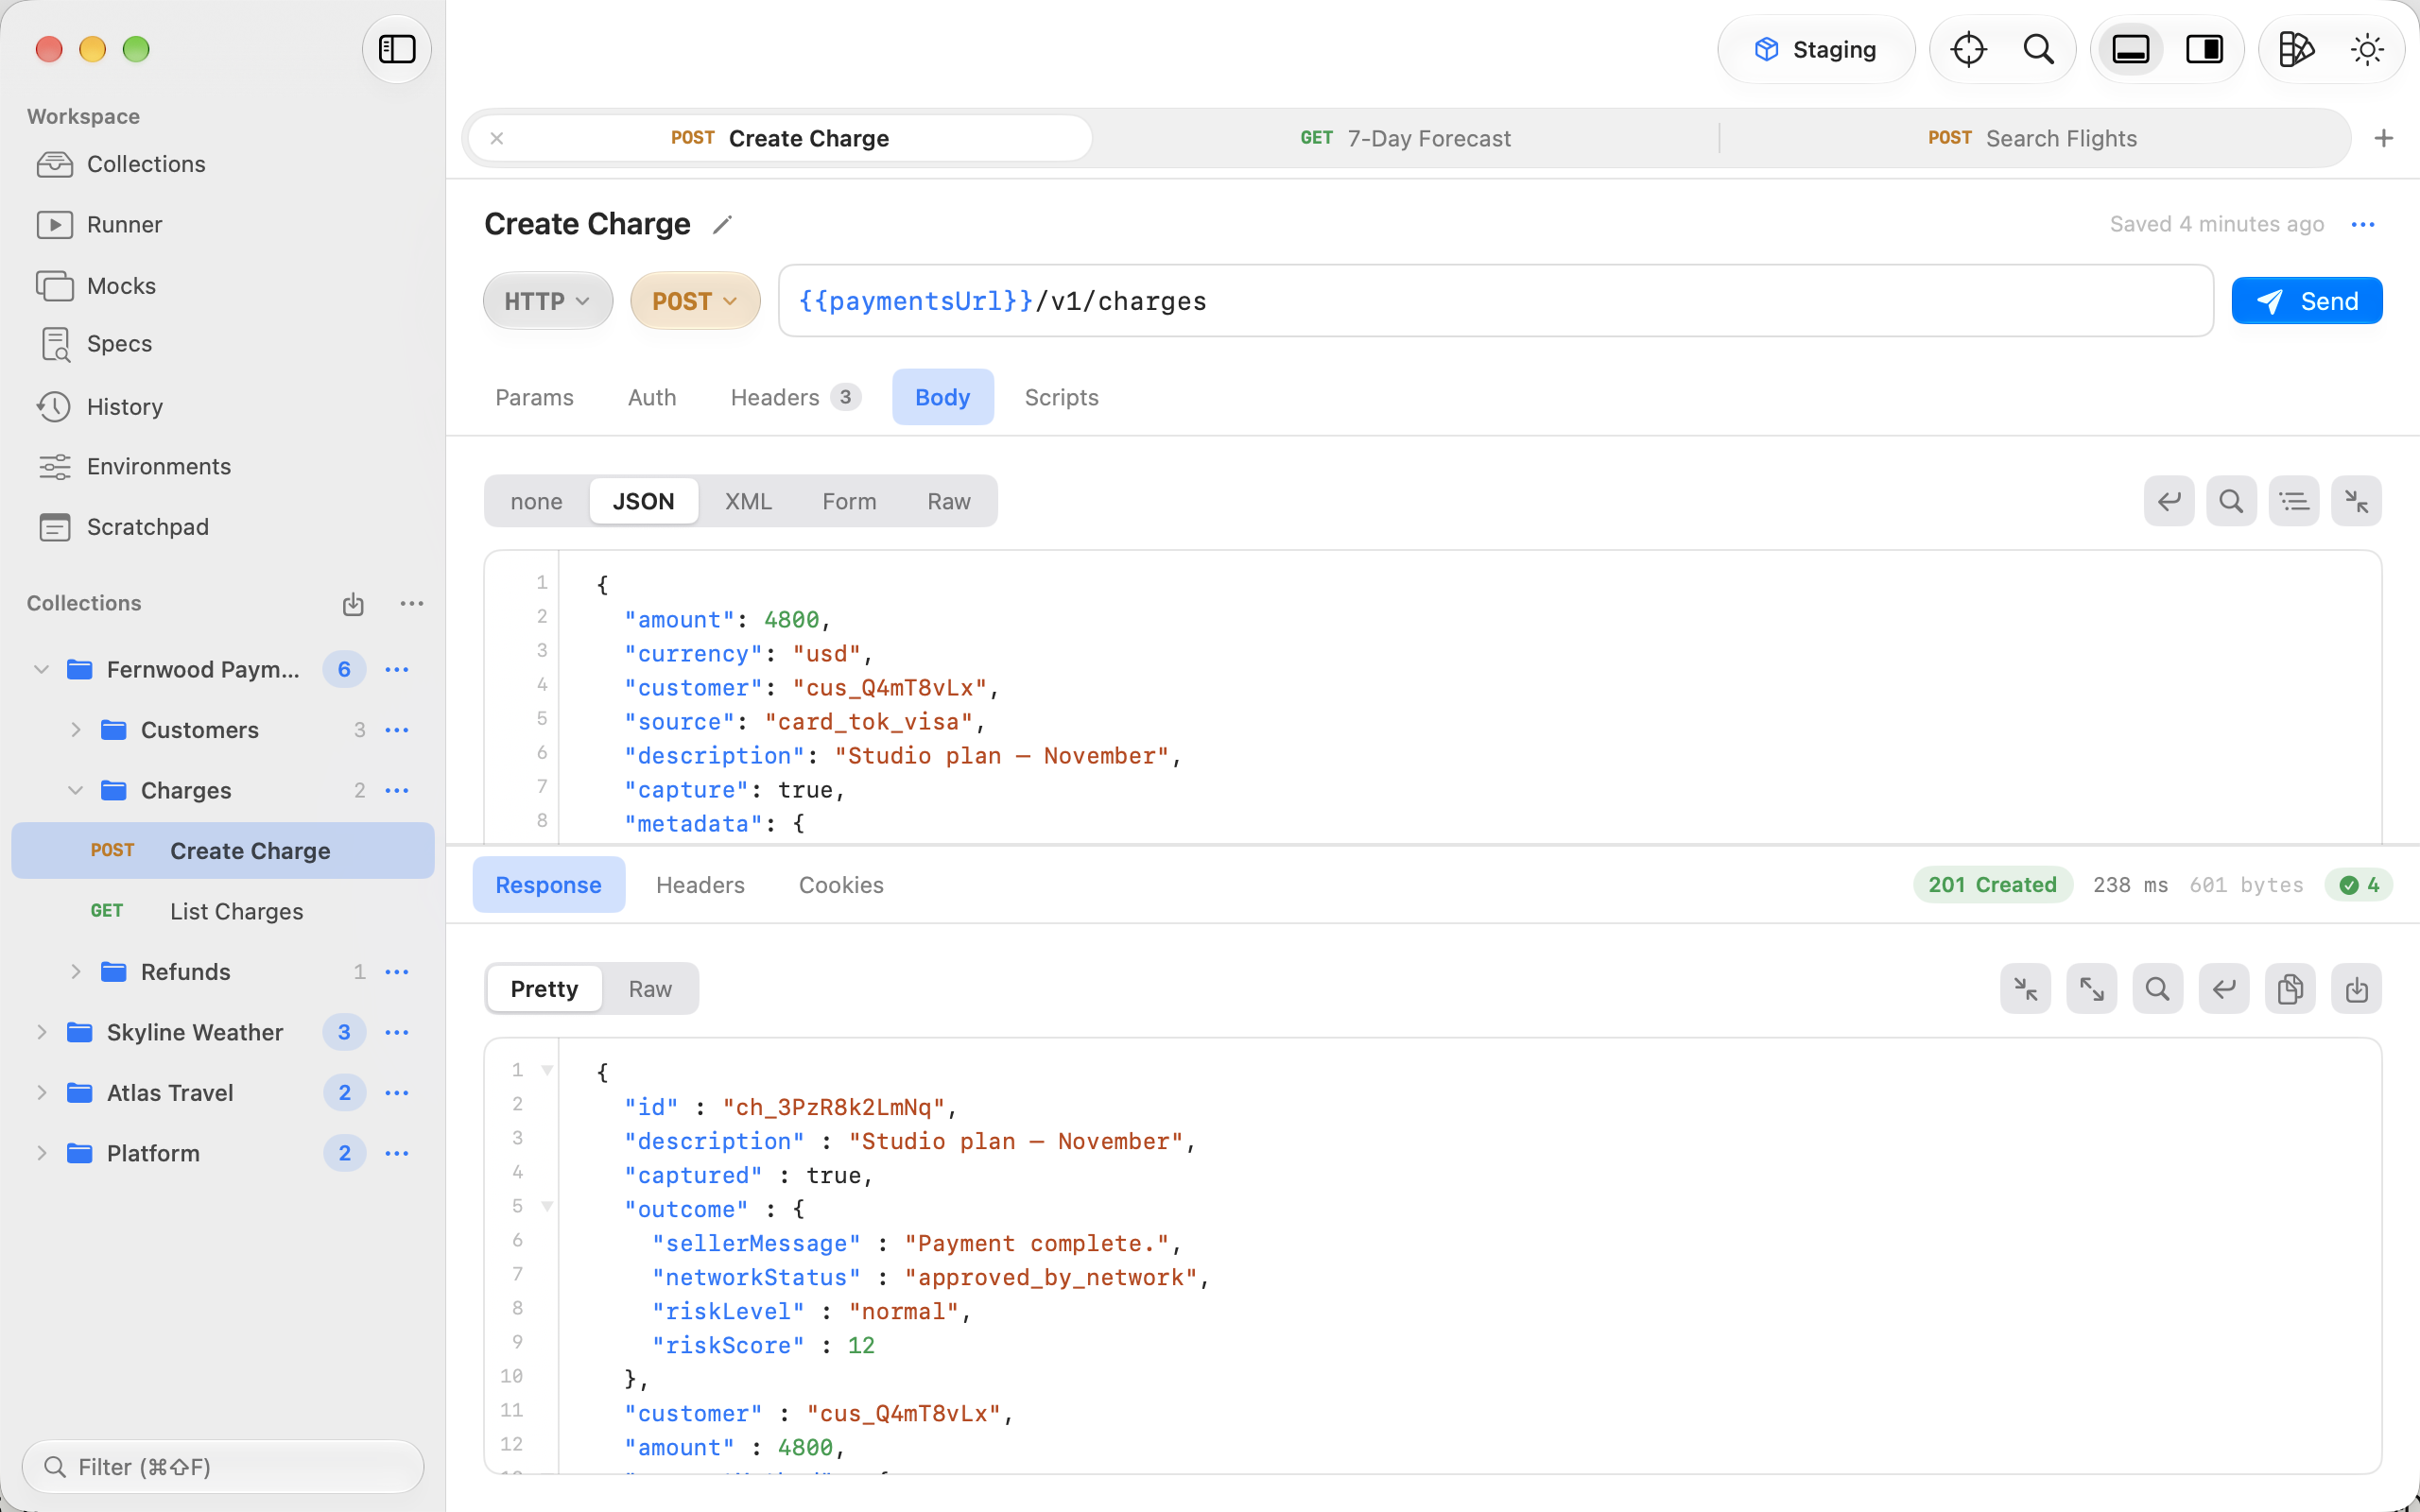Collapse the request body editor

pyautogui.click(x=2356, y=501)
